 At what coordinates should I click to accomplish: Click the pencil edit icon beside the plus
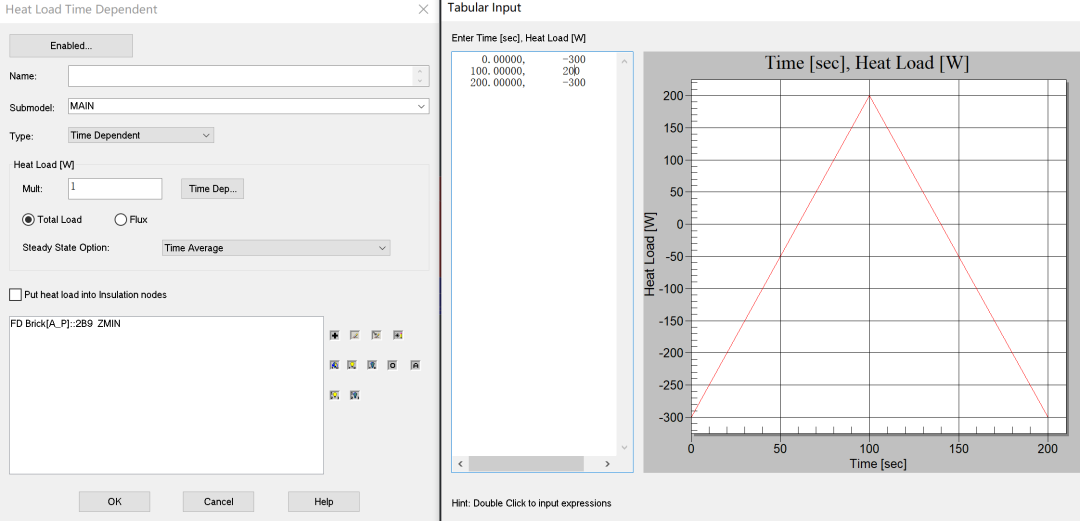[355, 335]
